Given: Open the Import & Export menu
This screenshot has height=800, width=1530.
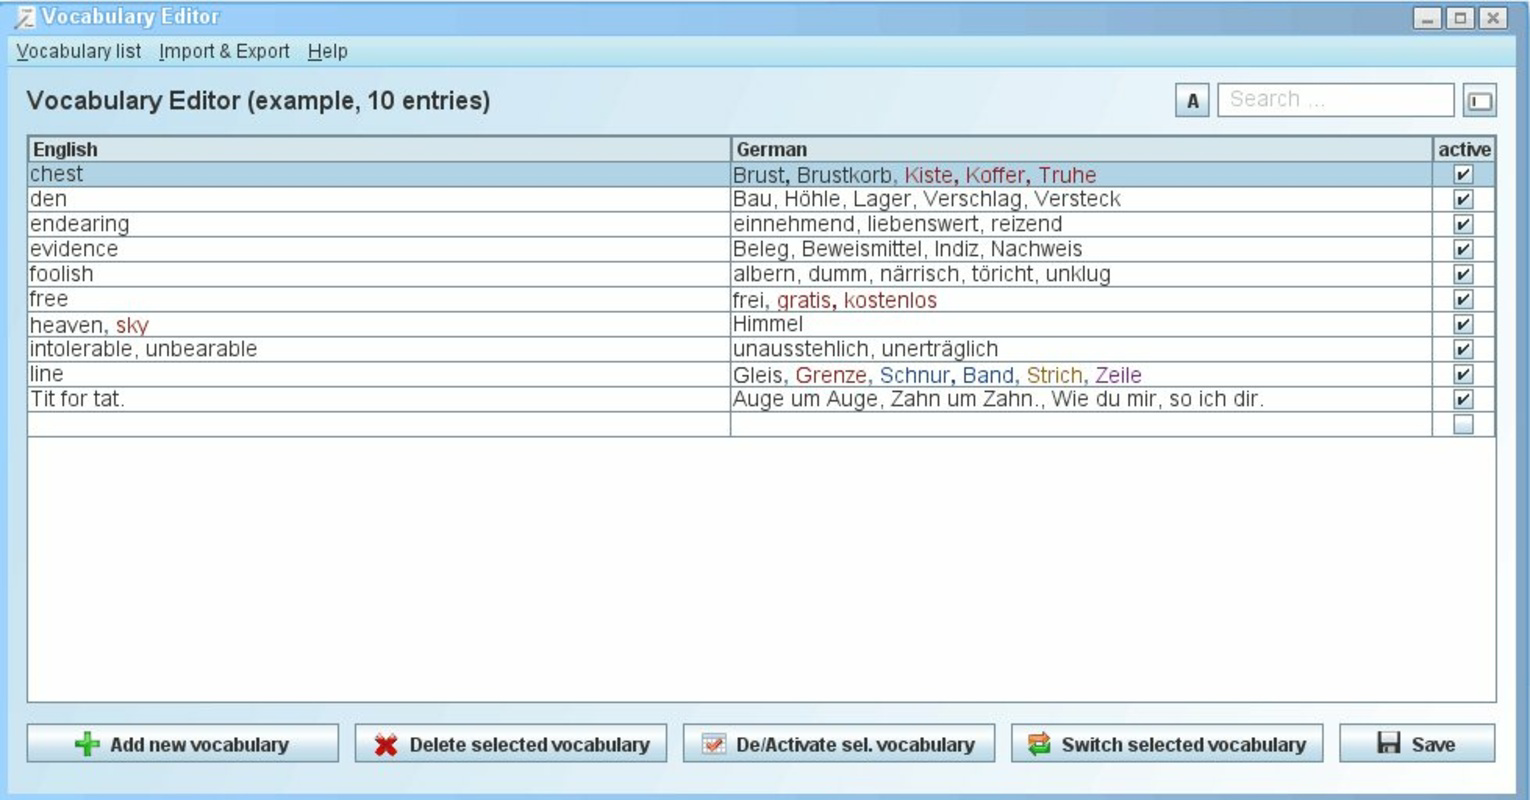Looking at the screenshot, I should [224, 51].
